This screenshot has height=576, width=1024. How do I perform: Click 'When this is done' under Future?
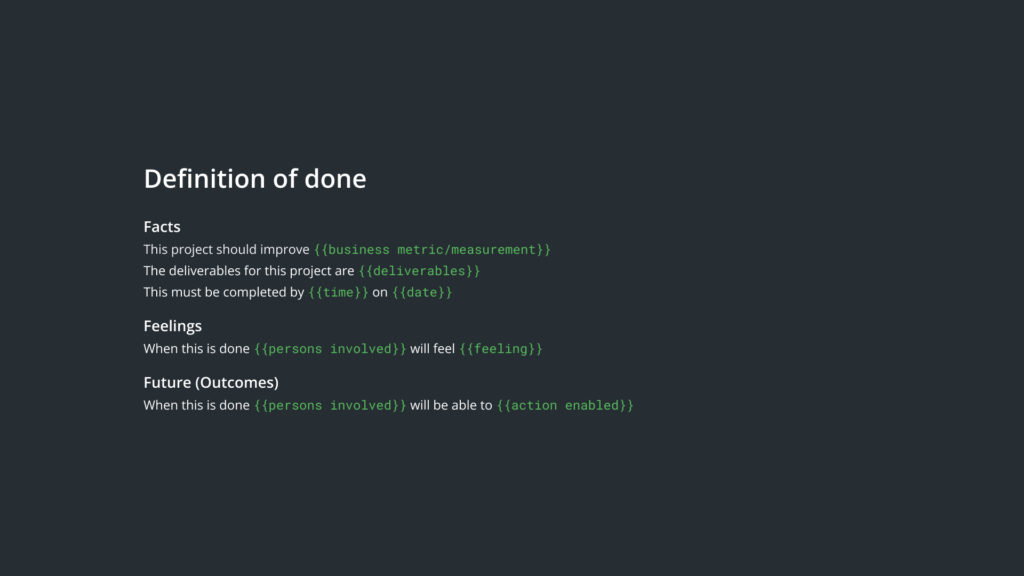[x=197, y=406]
